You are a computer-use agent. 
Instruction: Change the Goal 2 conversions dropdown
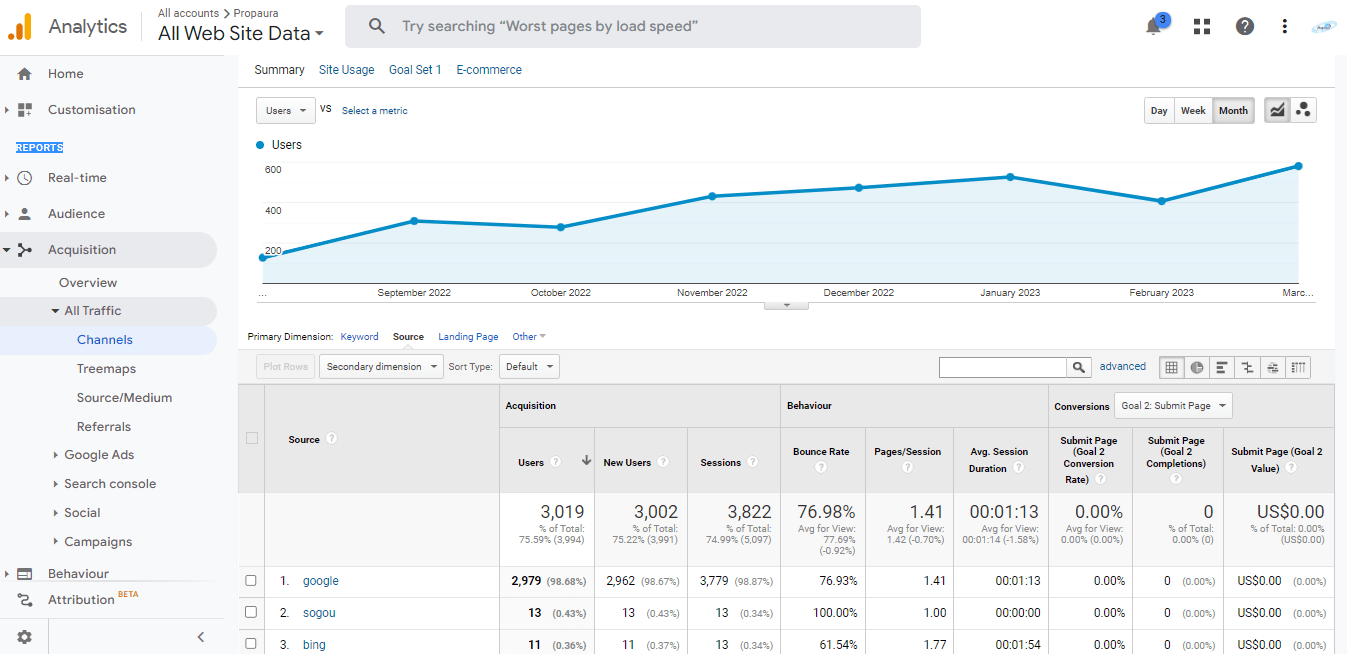(1172, 405)
